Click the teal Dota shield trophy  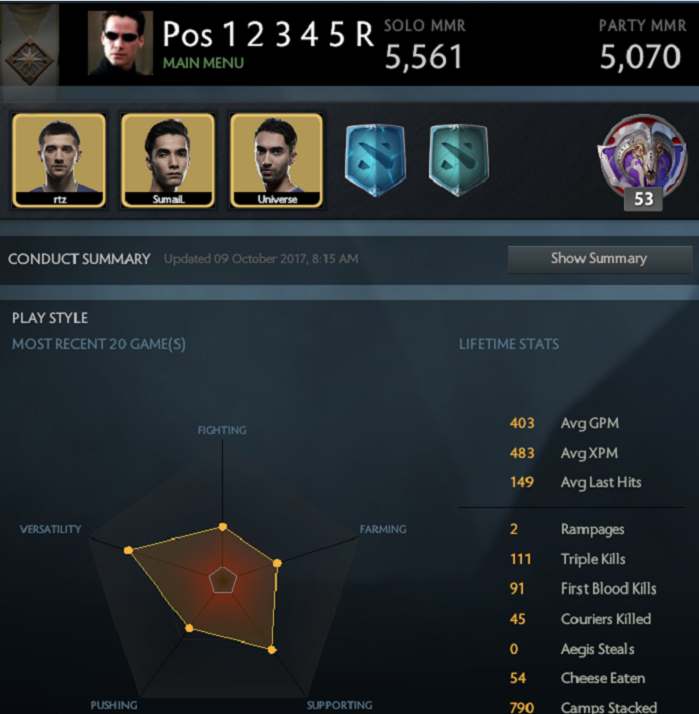[459, 159]
